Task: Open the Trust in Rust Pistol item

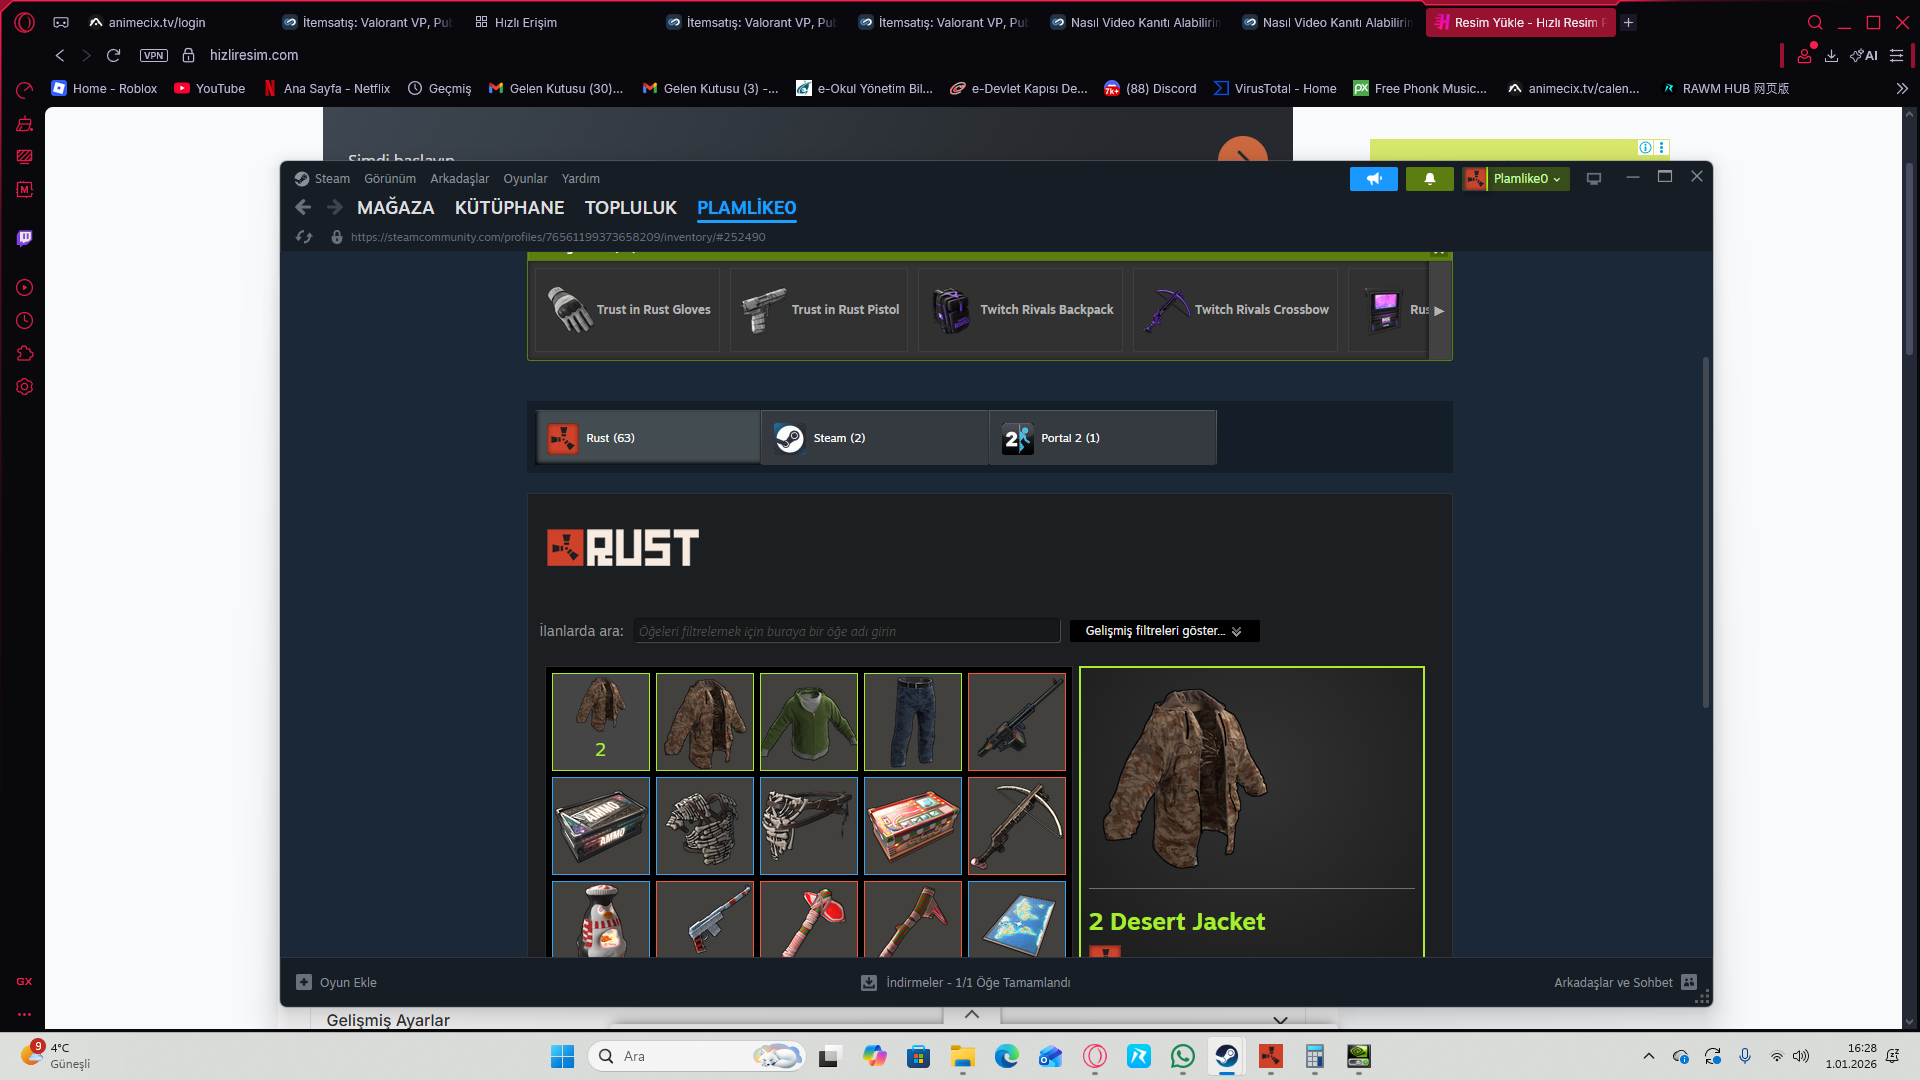Action: click(x=819, y=310)
